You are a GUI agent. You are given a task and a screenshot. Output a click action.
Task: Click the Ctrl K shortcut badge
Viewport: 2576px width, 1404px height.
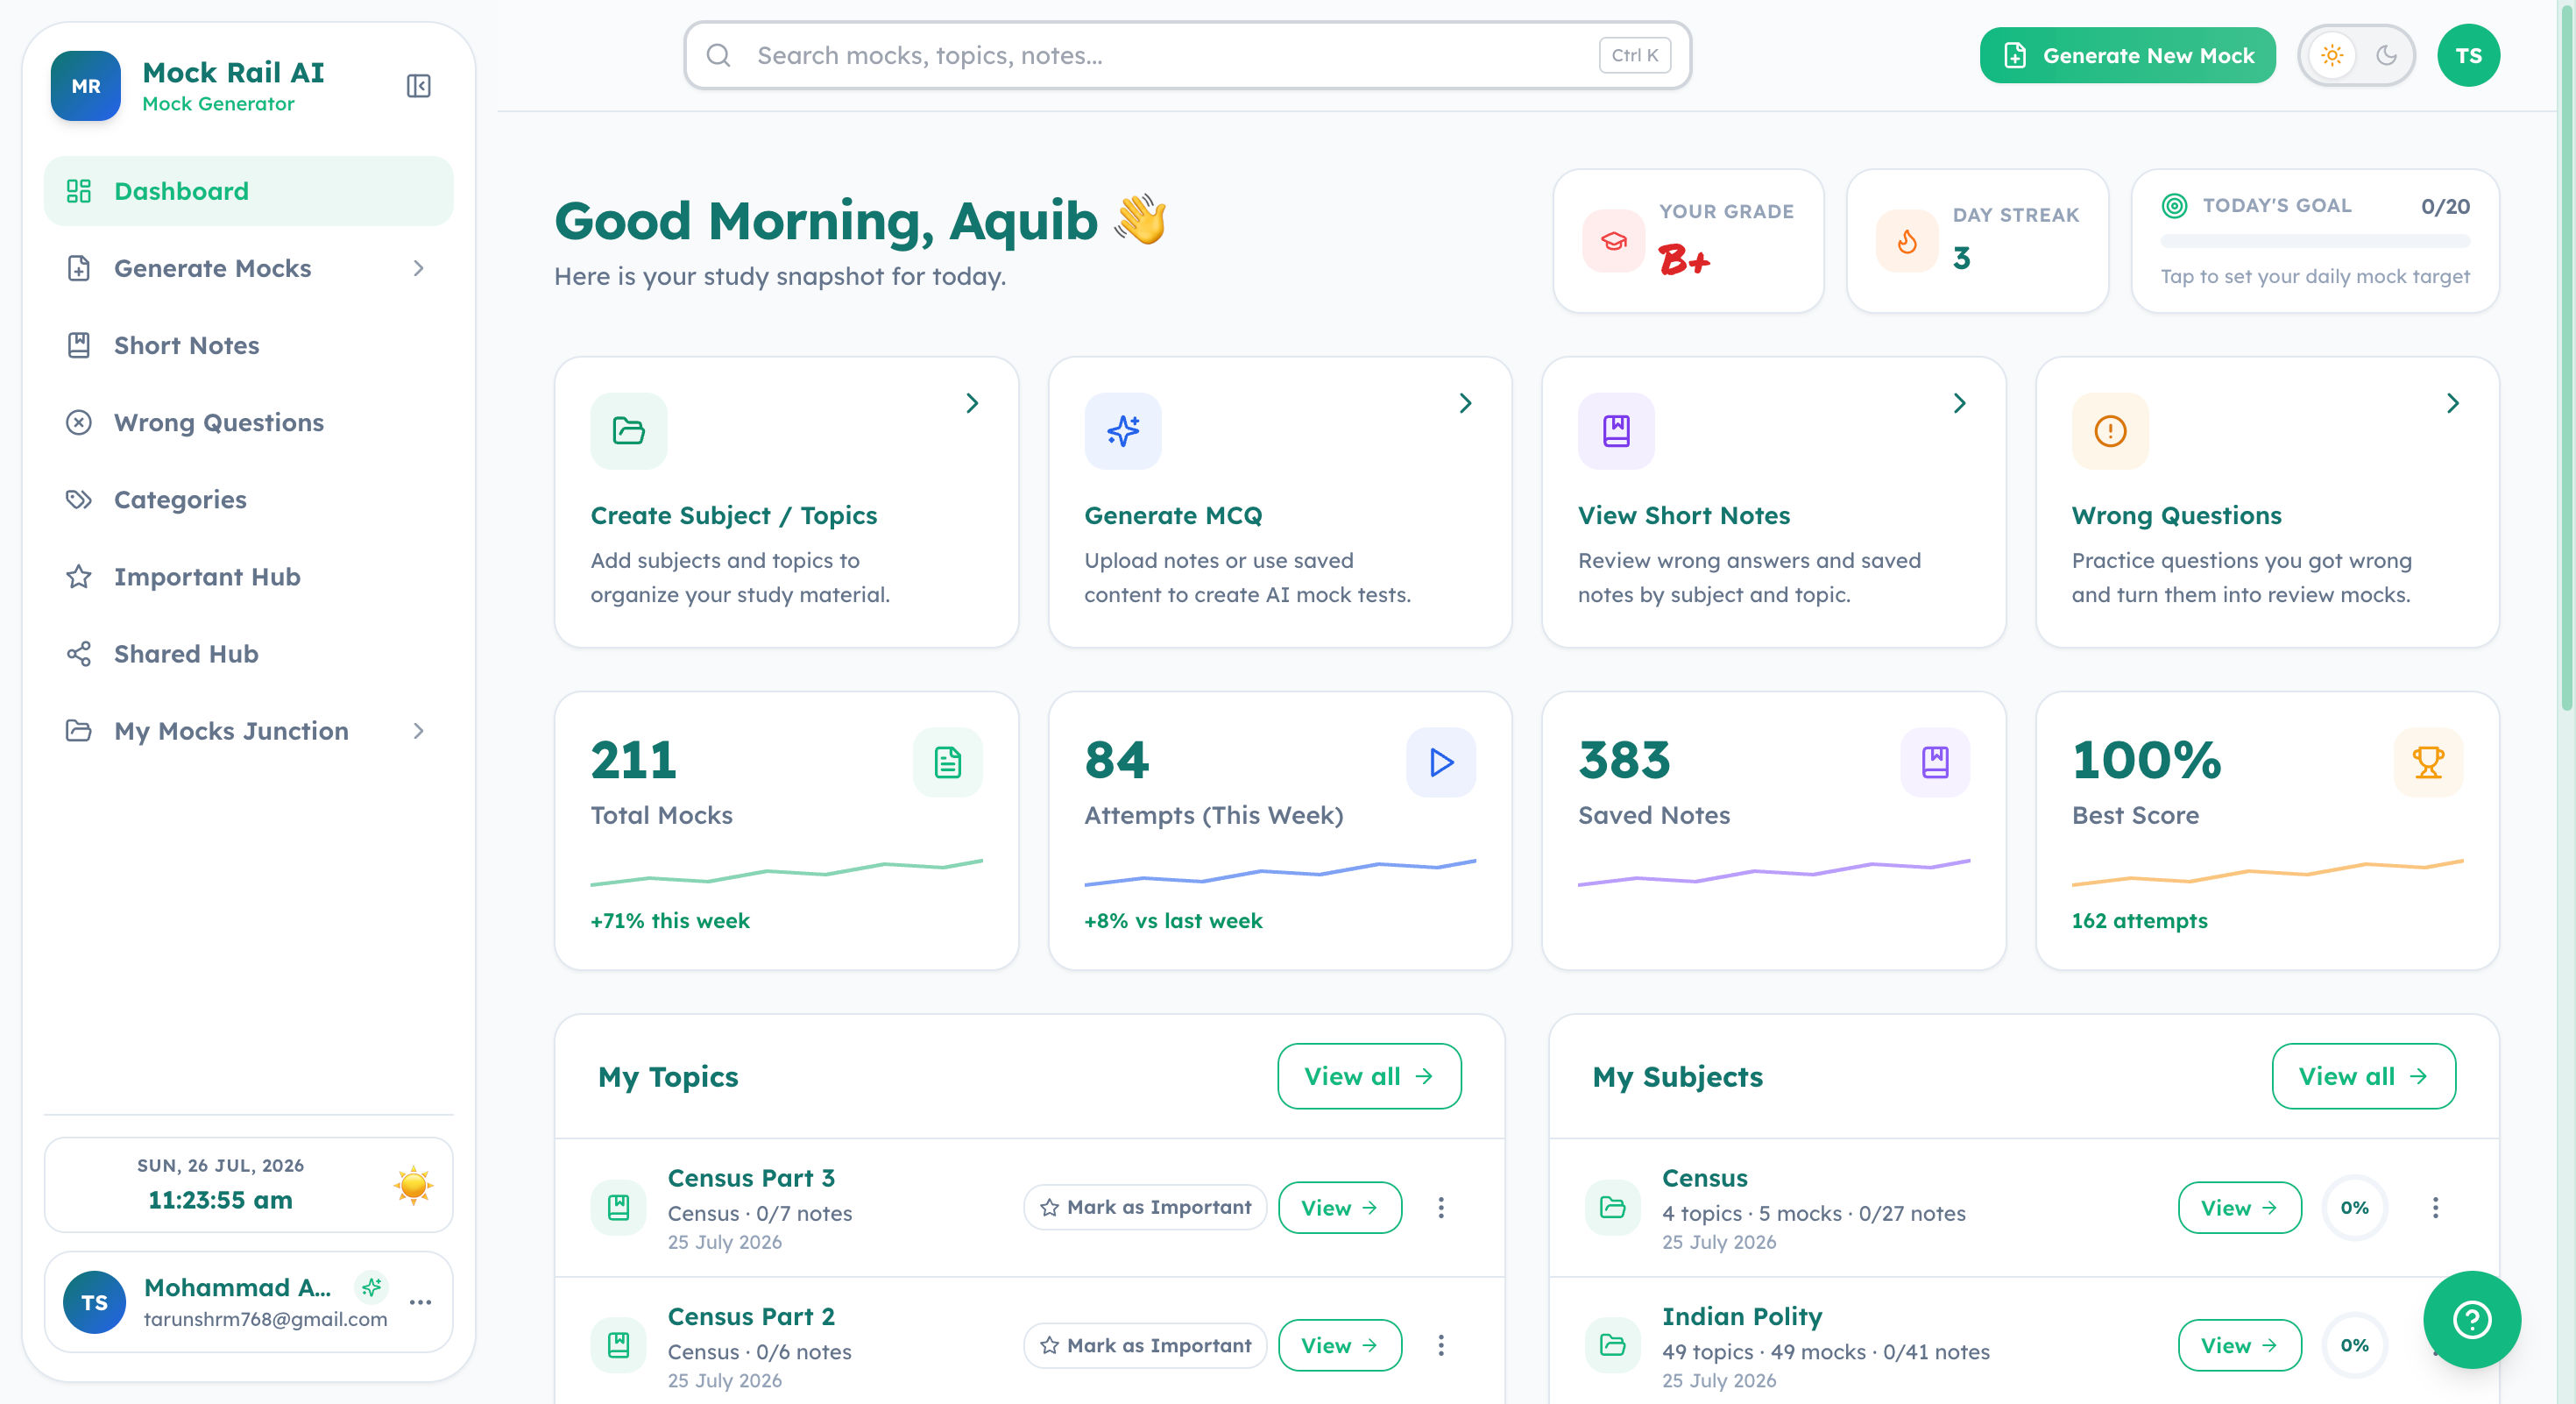[x=1634, y=55]
